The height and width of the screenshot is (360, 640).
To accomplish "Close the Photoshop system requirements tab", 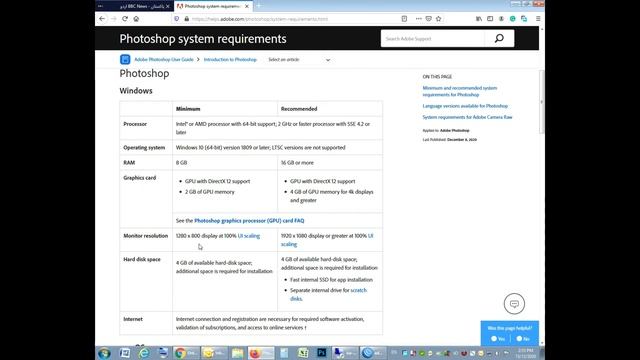I will (247, 6).
